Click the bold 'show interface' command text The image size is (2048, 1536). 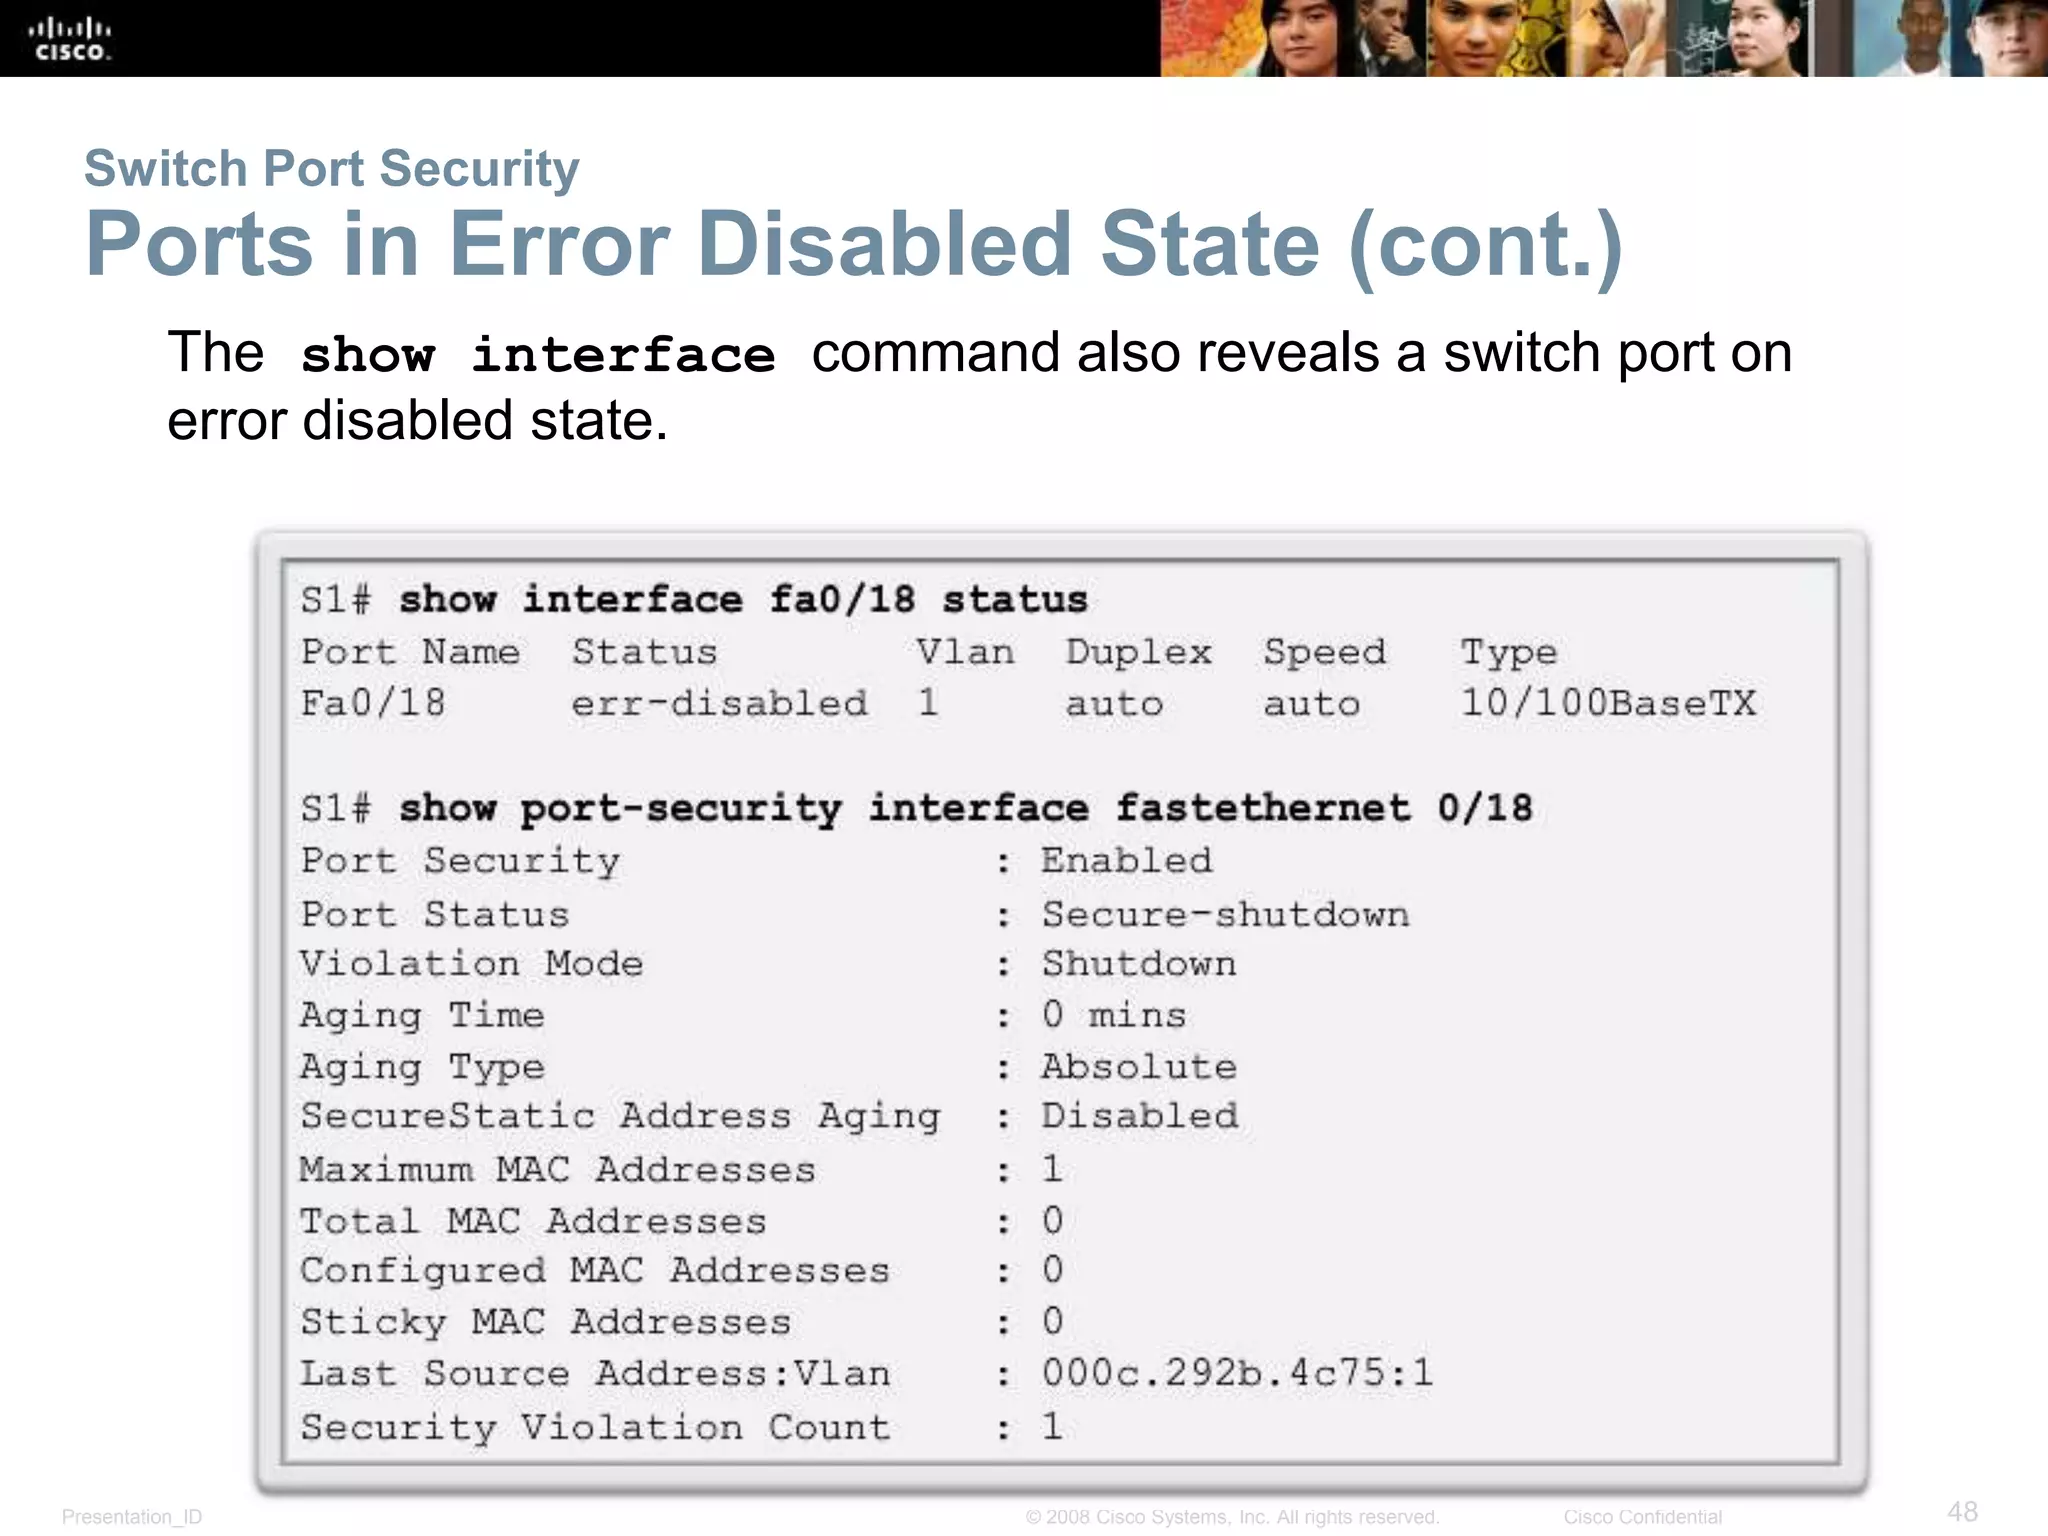(x=538, y=355)
